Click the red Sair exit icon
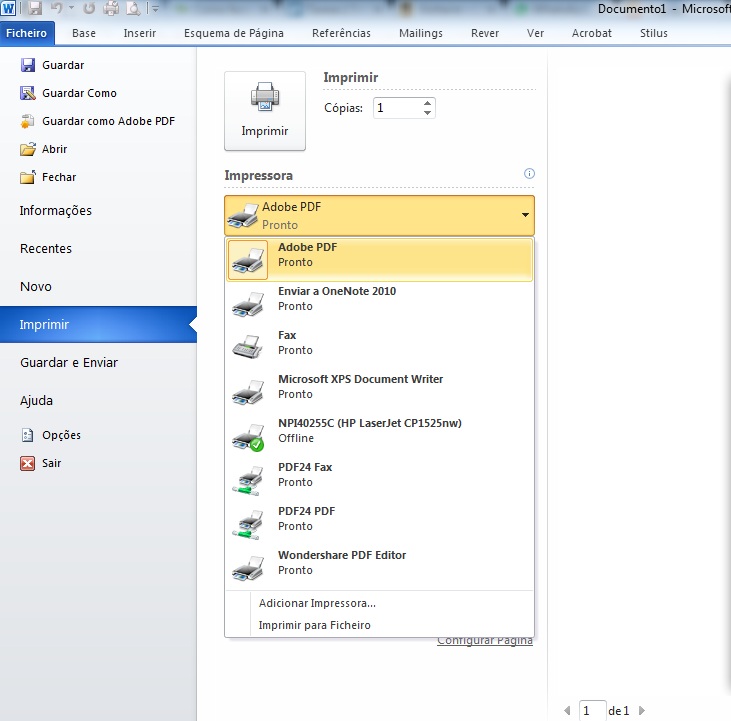 tap(28, 463)
